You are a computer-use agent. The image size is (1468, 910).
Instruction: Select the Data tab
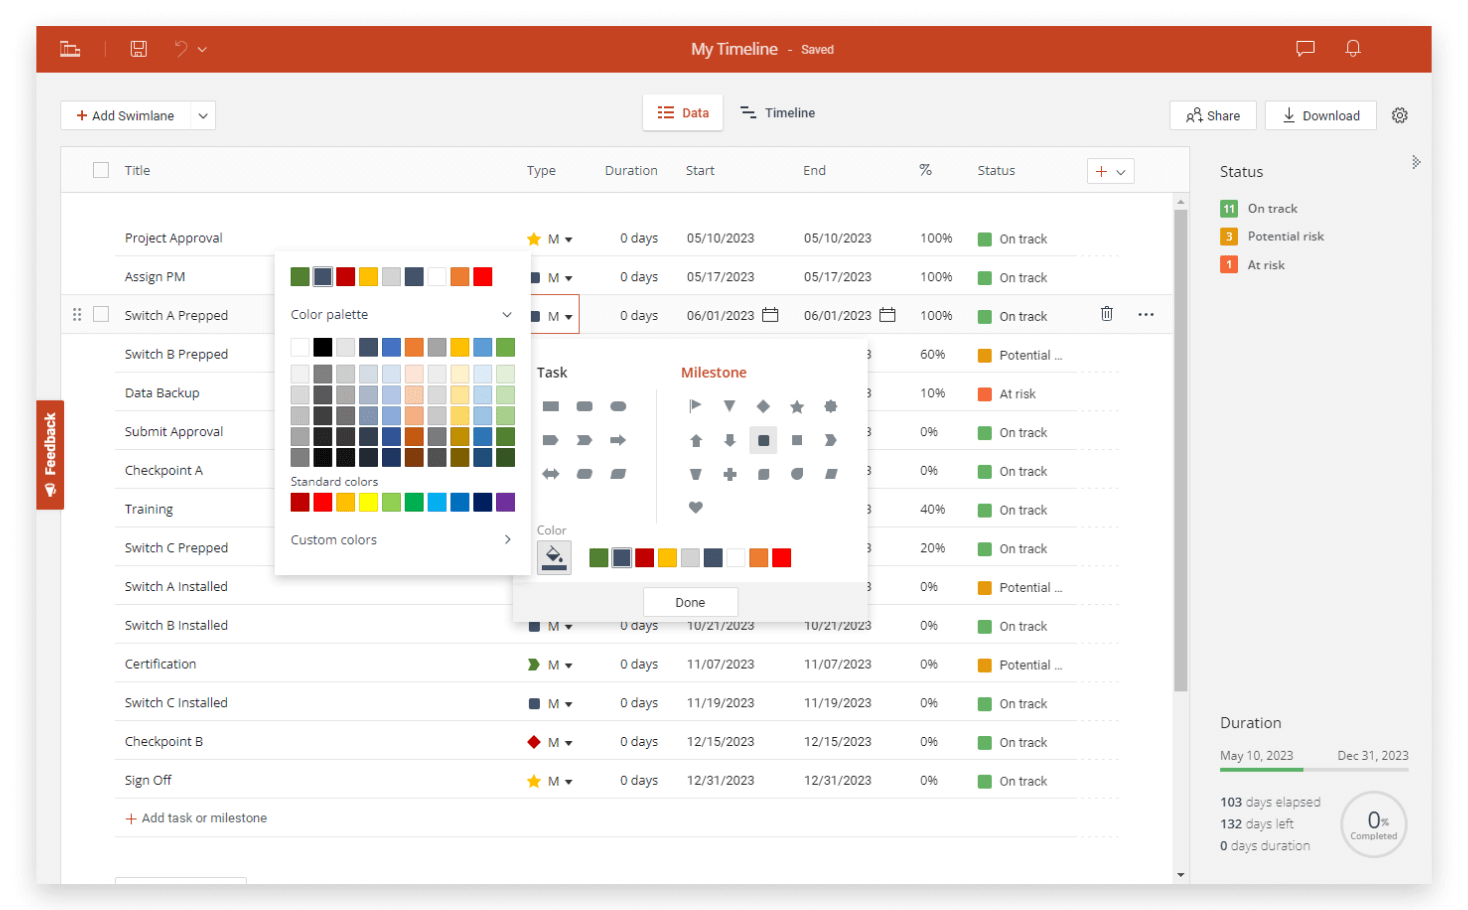(683, 112)
